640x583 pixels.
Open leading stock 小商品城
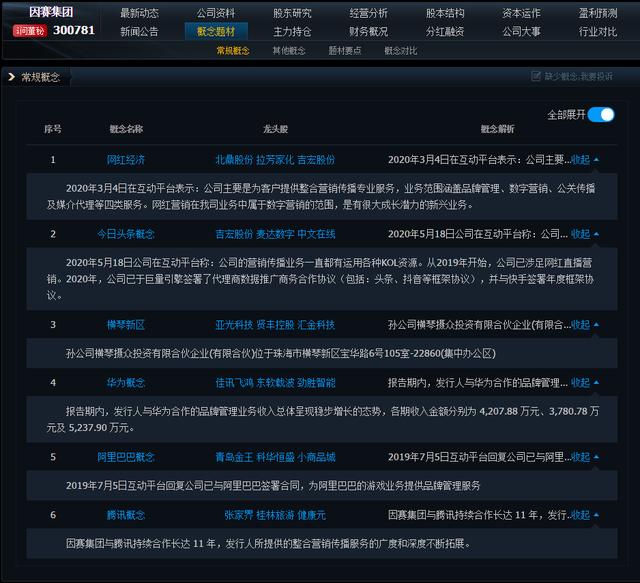click(x=316, y=457)
